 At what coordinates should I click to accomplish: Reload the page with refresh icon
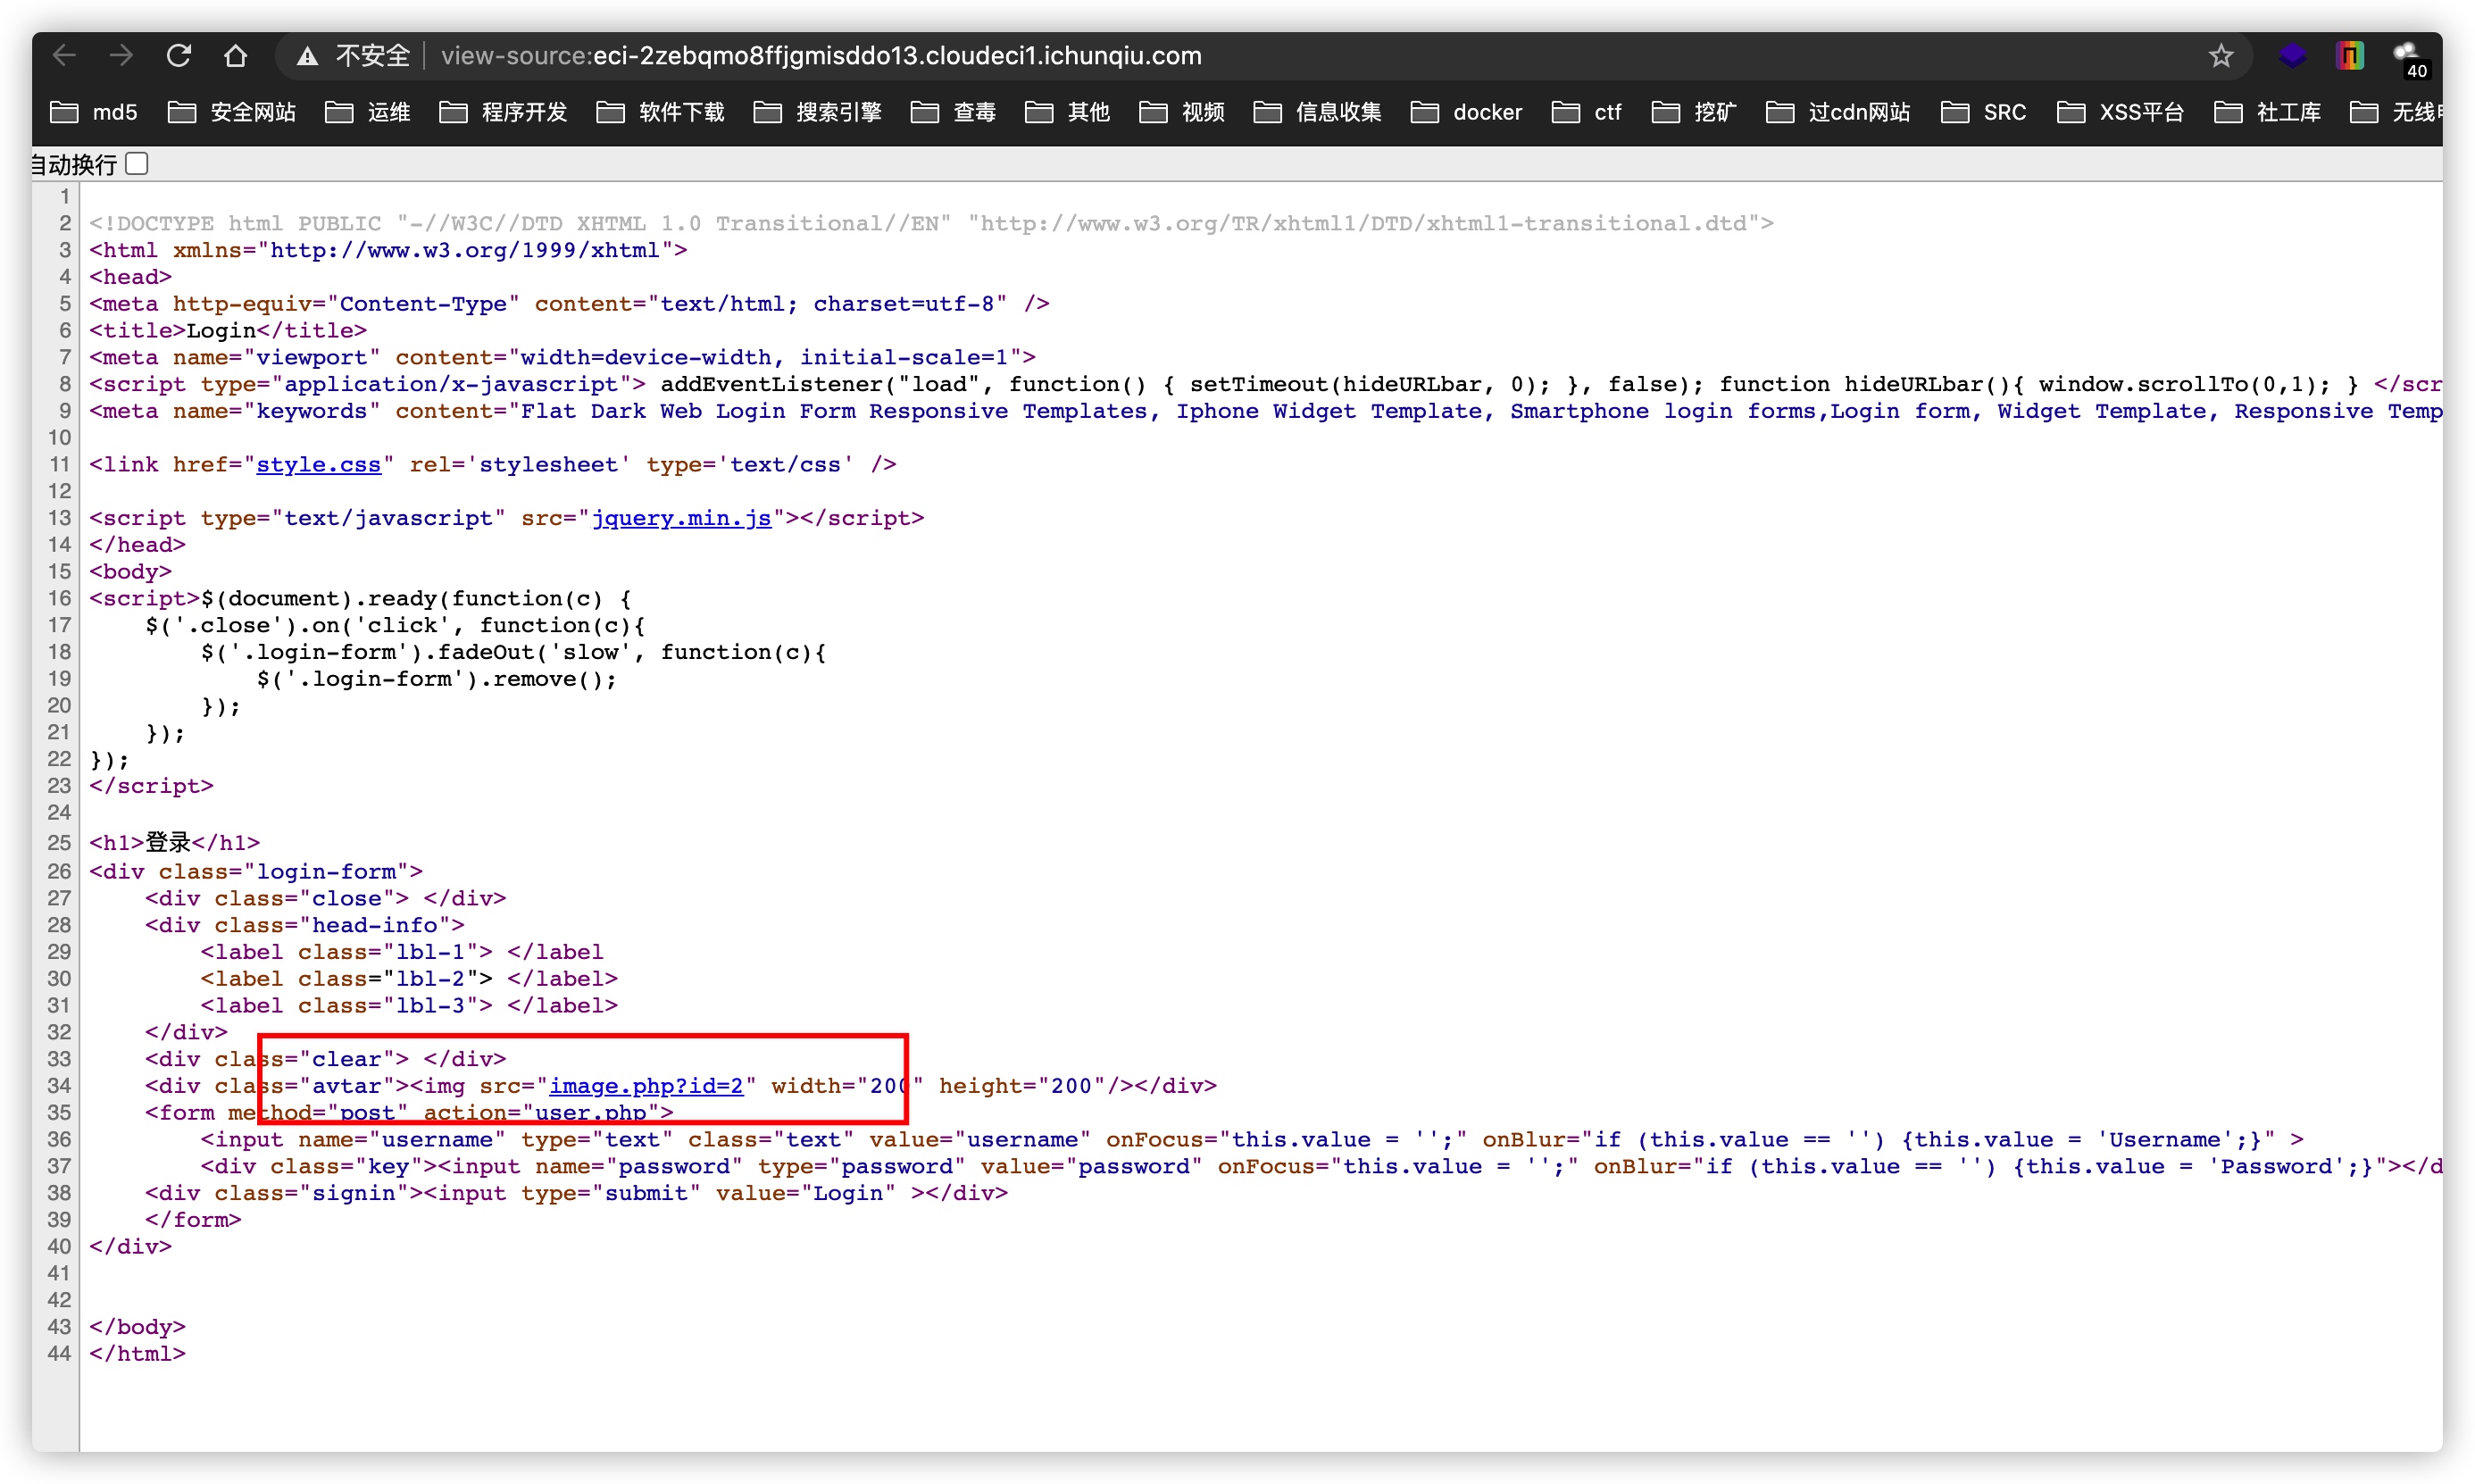coord(178,56)
